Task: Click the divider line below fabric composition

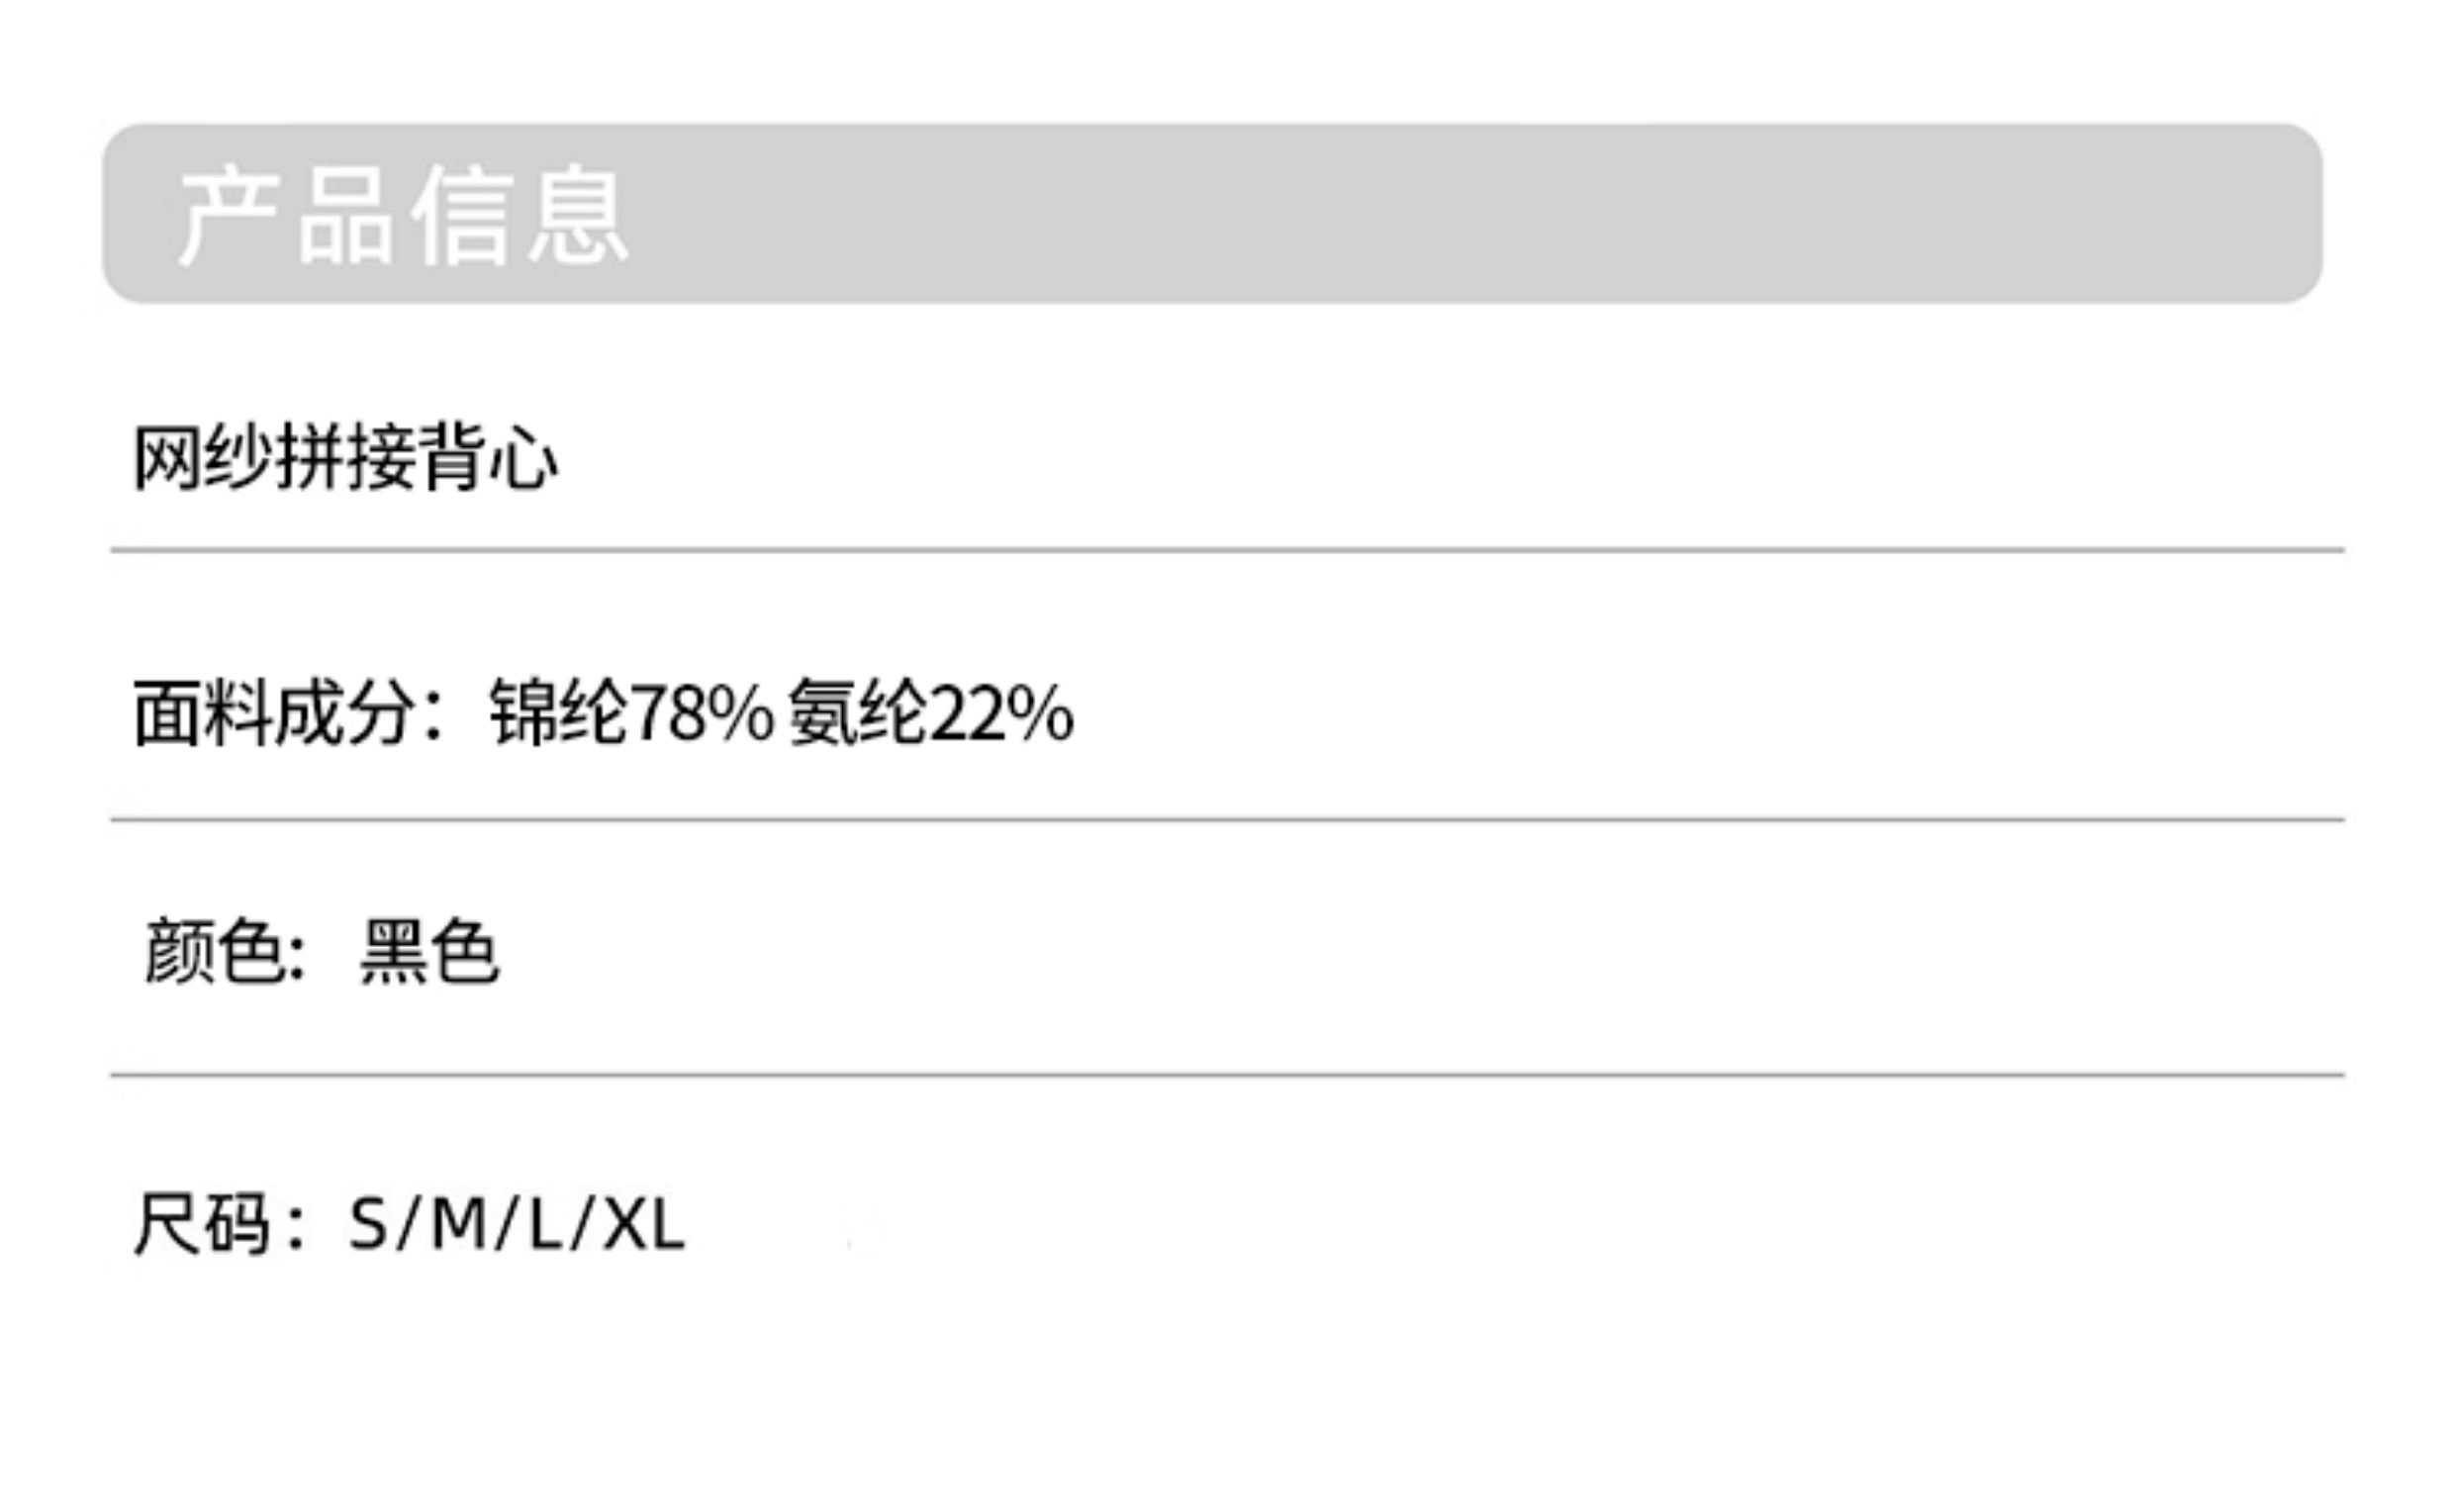Action: (x=1227, y=820)
